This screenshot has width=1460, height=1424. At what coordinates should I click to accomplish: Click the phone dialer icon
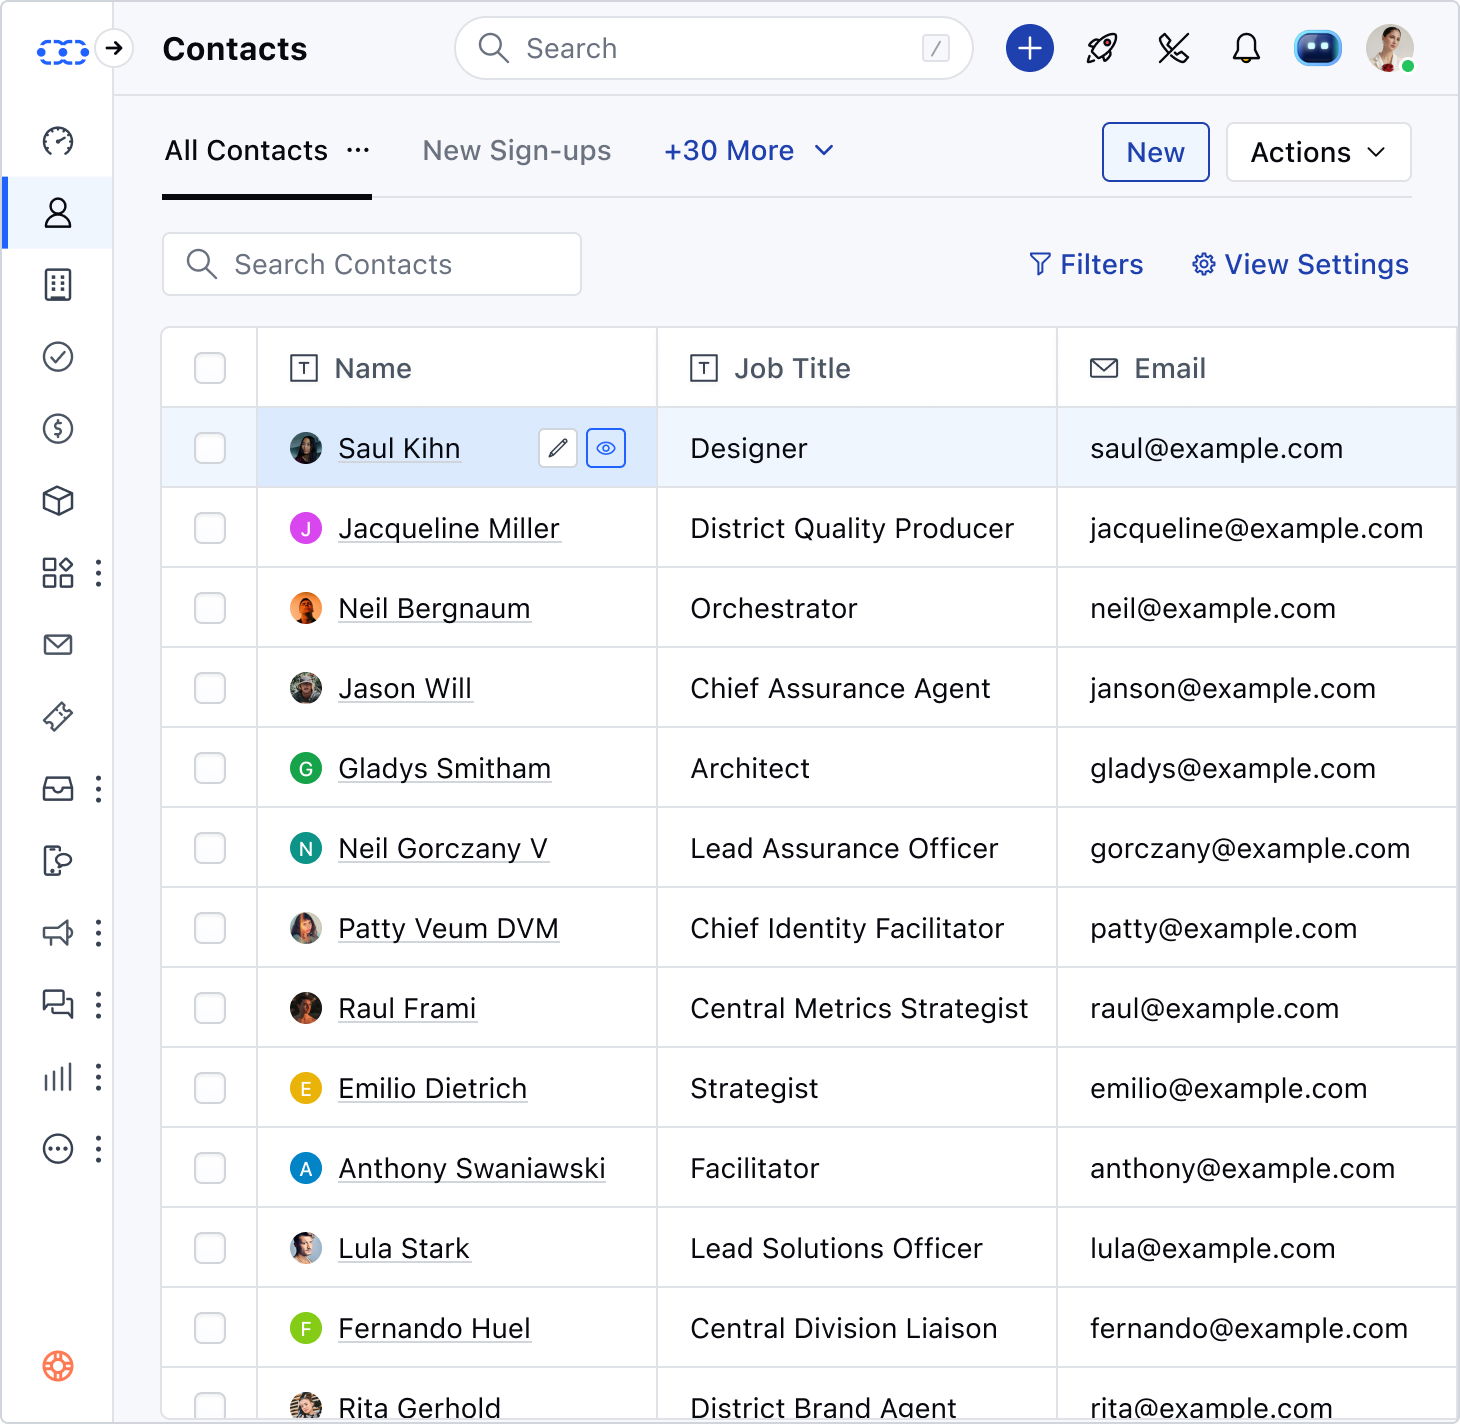point(1173,48)
